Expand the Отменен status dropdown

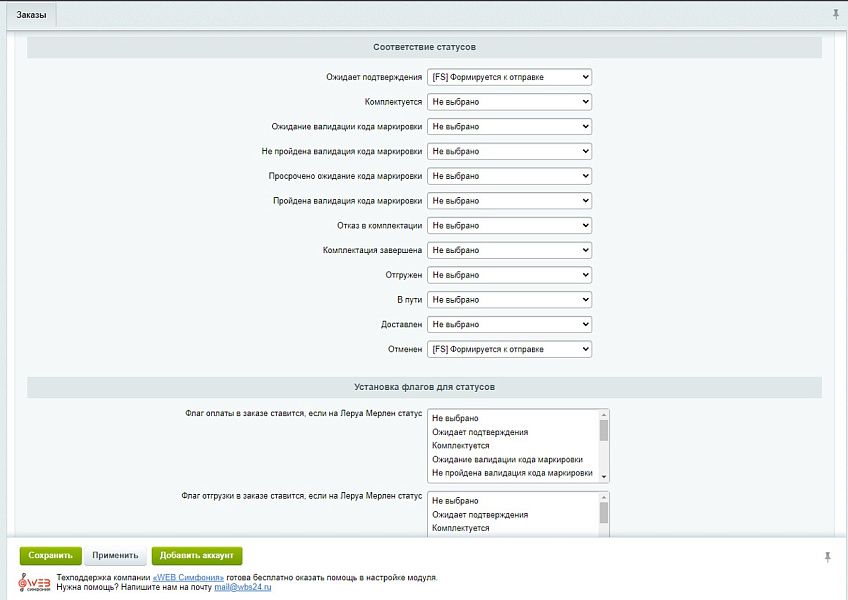pos(509,349)
